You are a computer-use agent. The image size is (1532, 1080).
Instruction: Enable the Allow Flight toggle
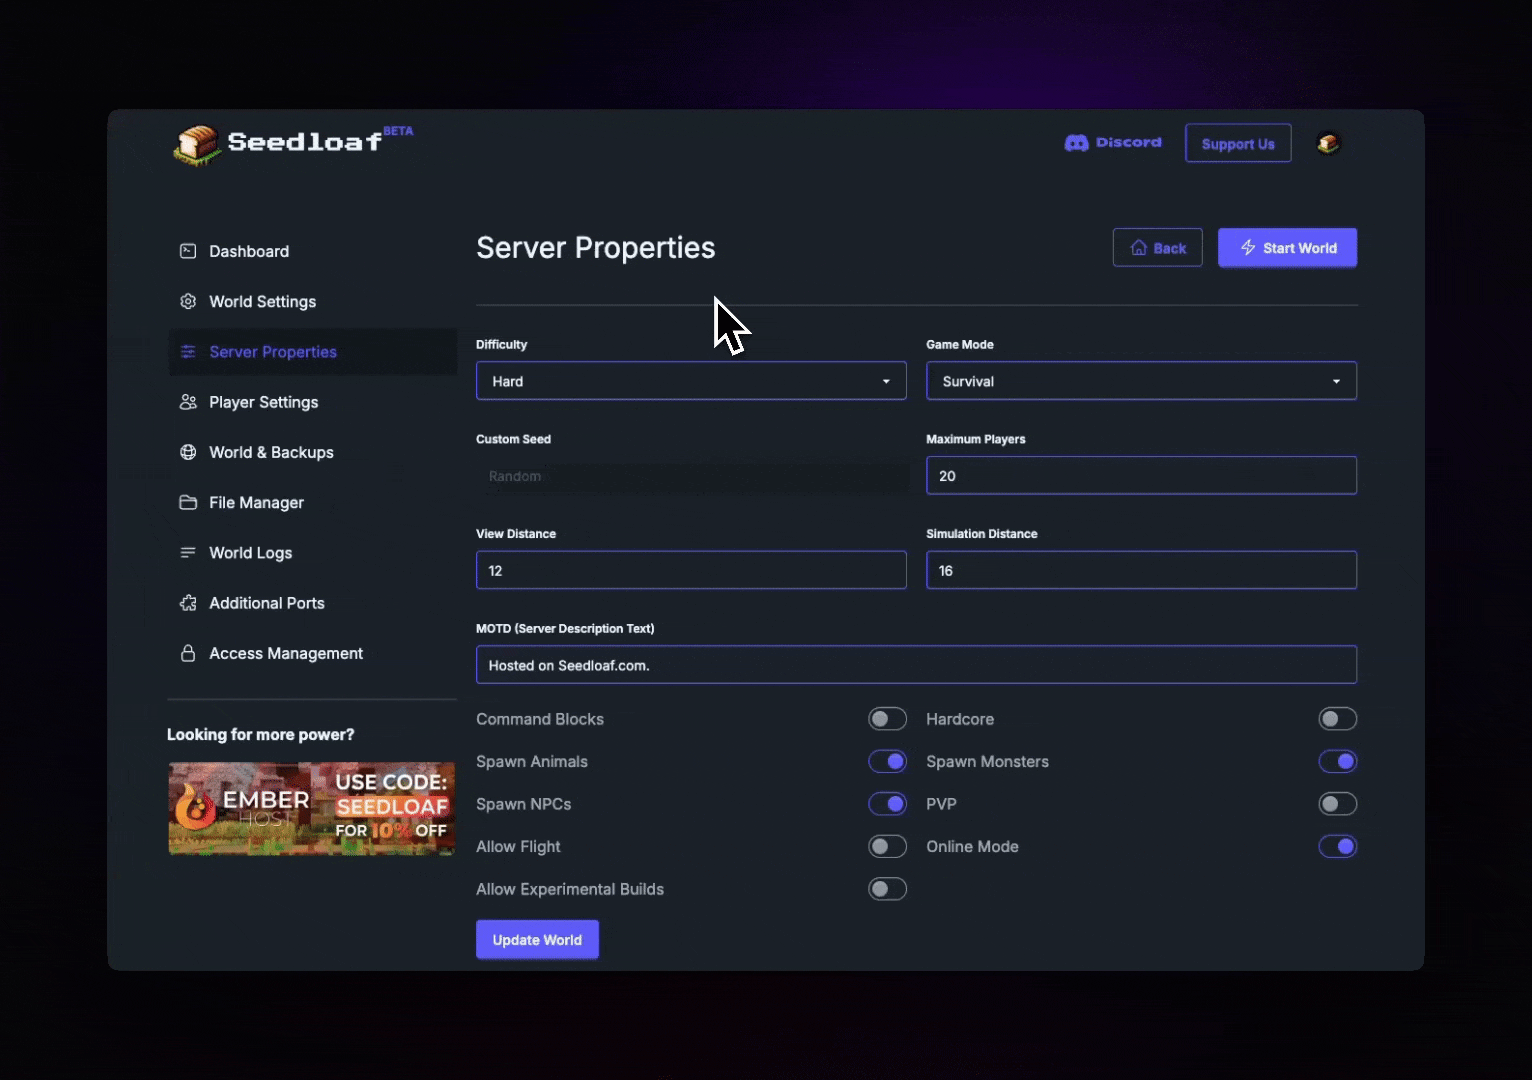887,847
